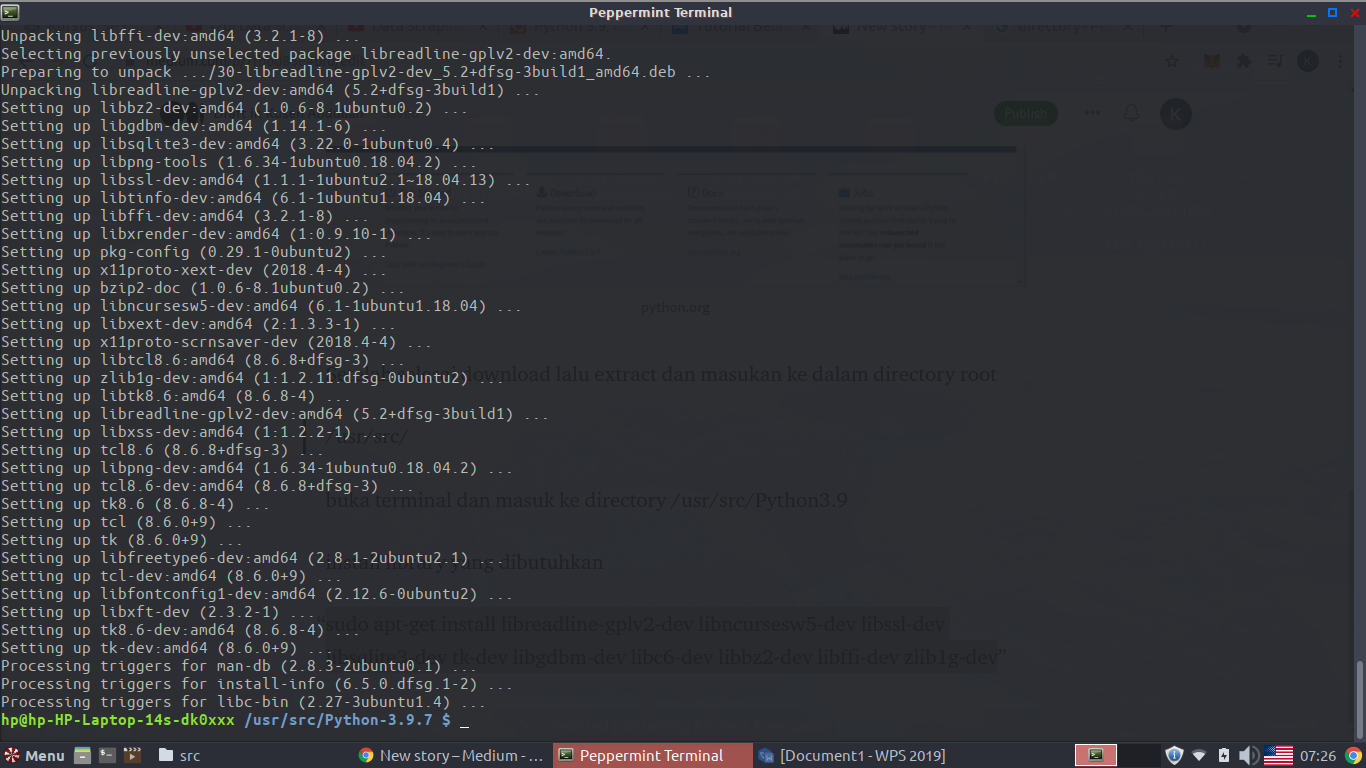Launch Chrome from the system tray
The image size is (1366, 768).
(1355, 755)
